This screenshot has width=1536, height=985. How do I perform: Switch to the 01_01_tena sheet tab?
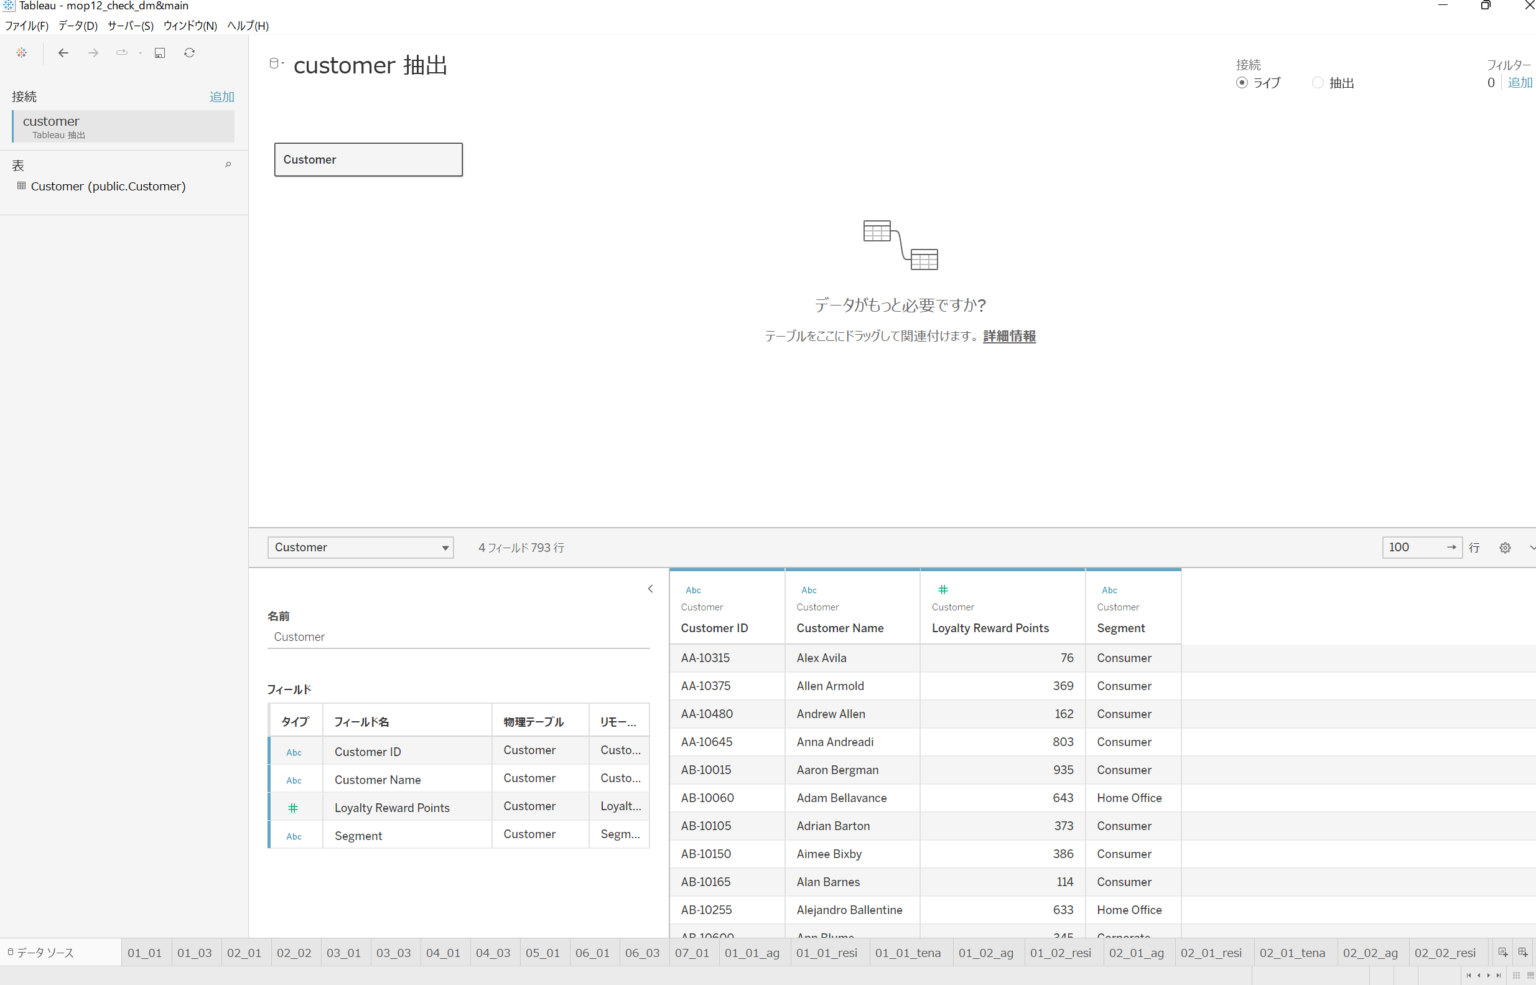coord(907,953)
